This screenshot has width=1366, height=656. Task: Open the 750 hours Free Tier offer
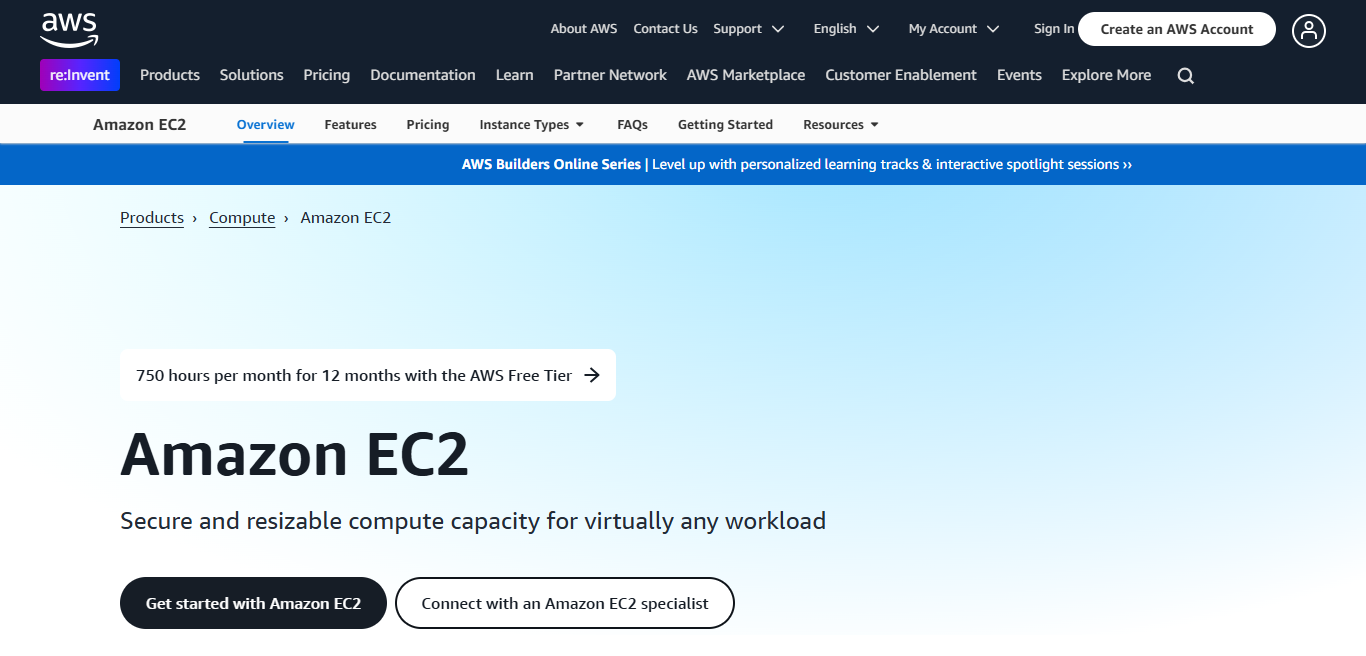368,375
